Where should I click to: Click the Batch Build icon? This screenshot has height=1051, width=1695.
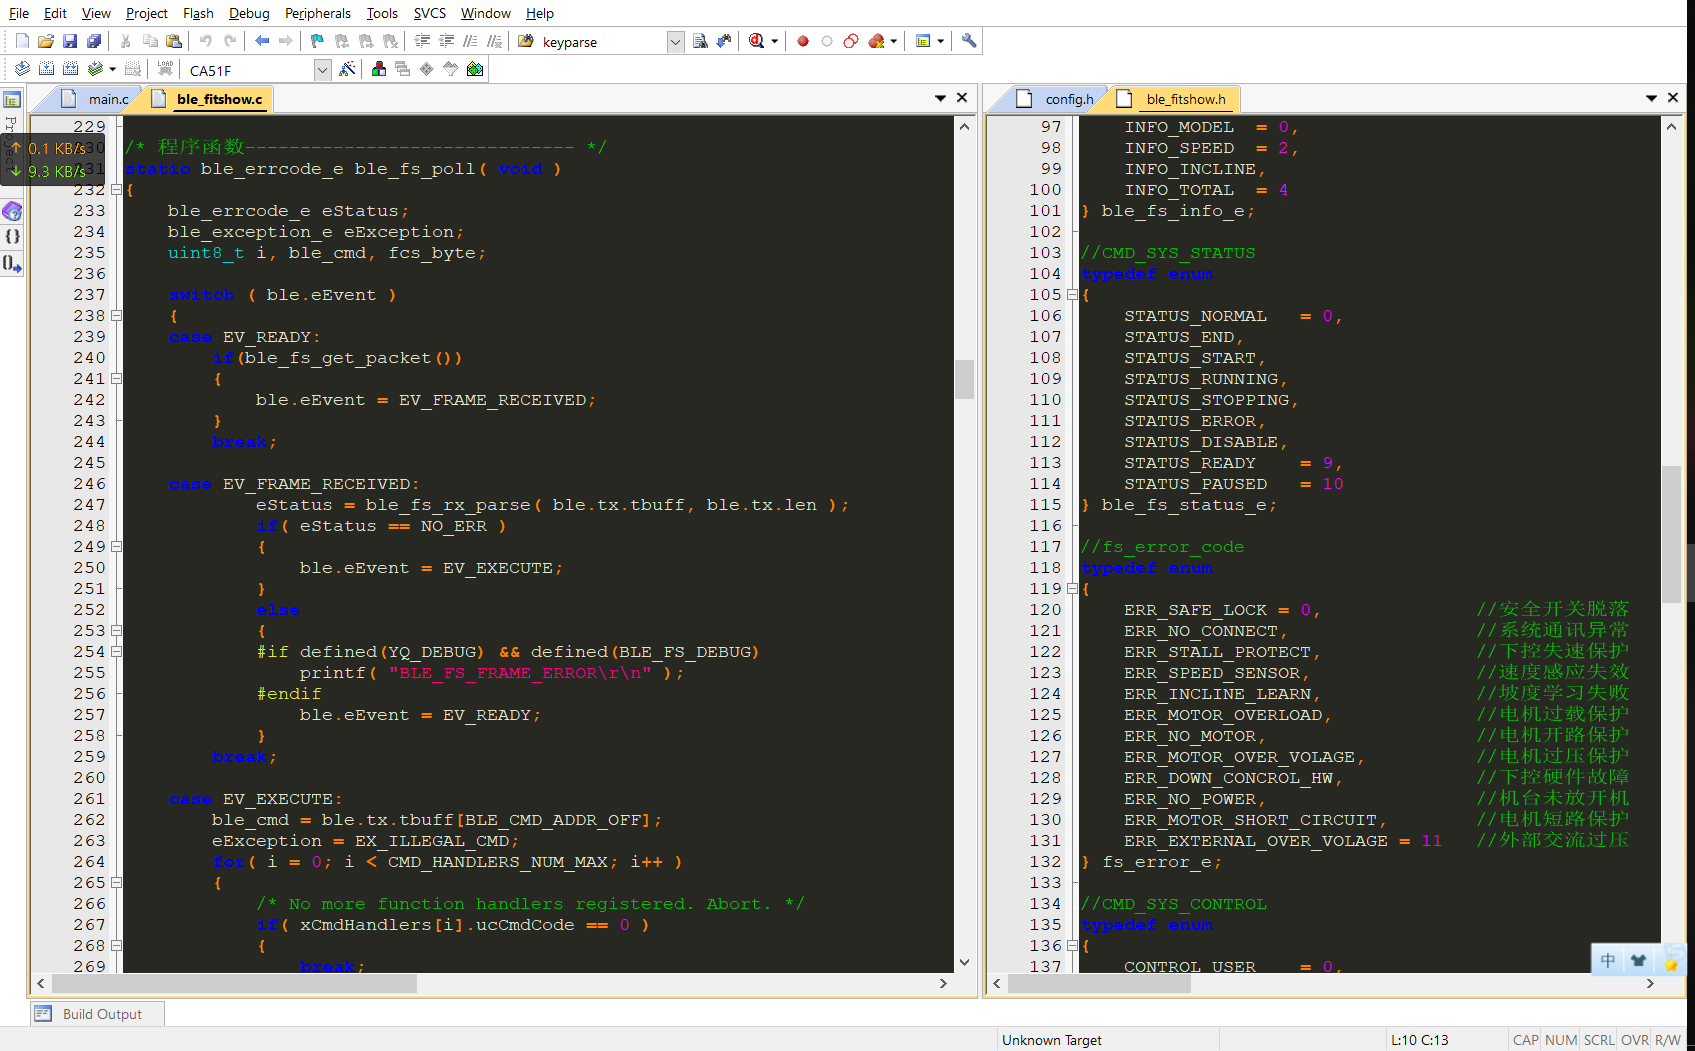[x=96, y=69]
